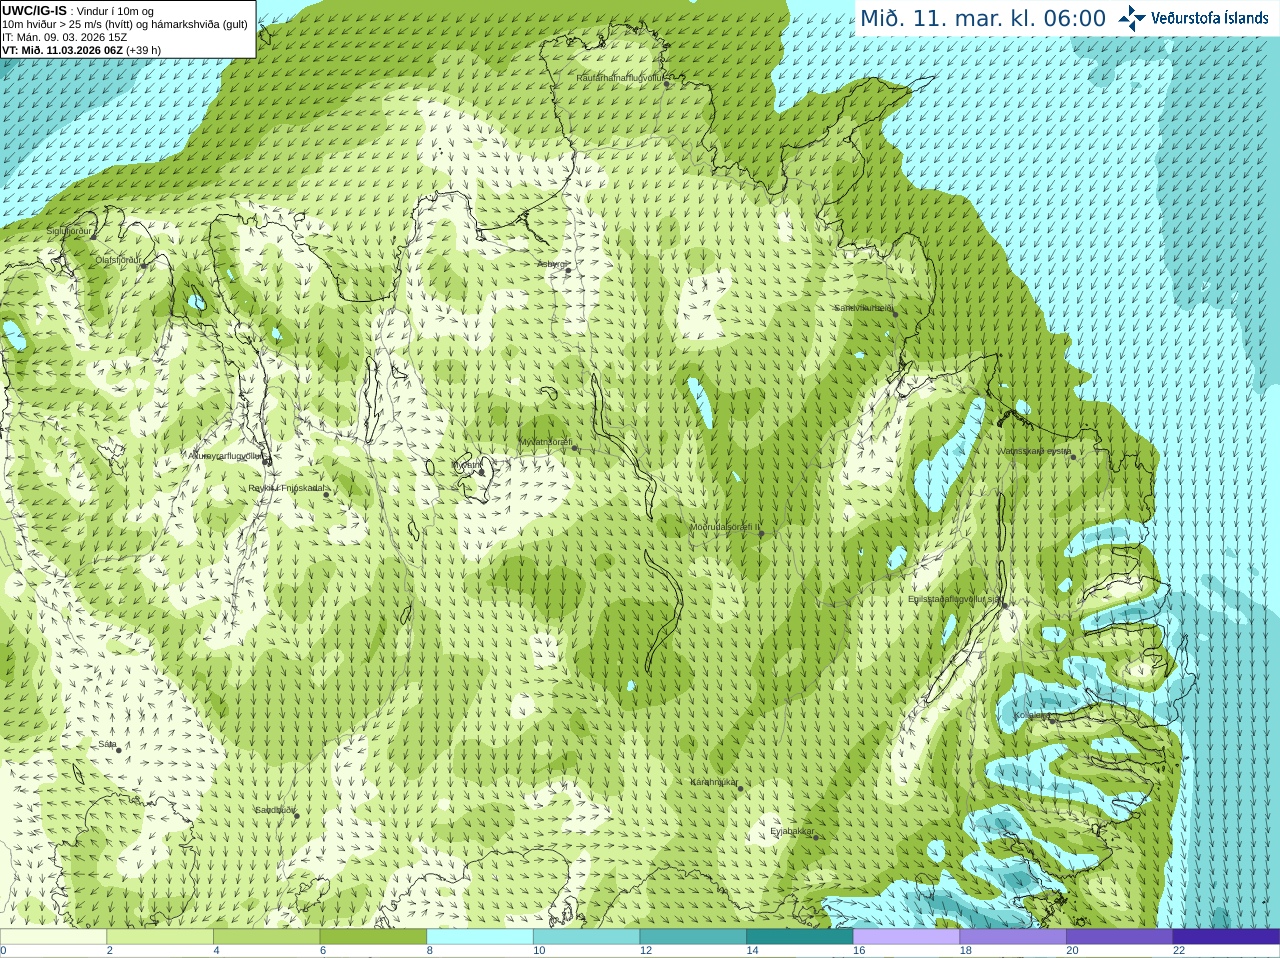Click the Kollaleira station marker
The image size is (1280, 958).
pyautogui.click(x=1050, y=721)
